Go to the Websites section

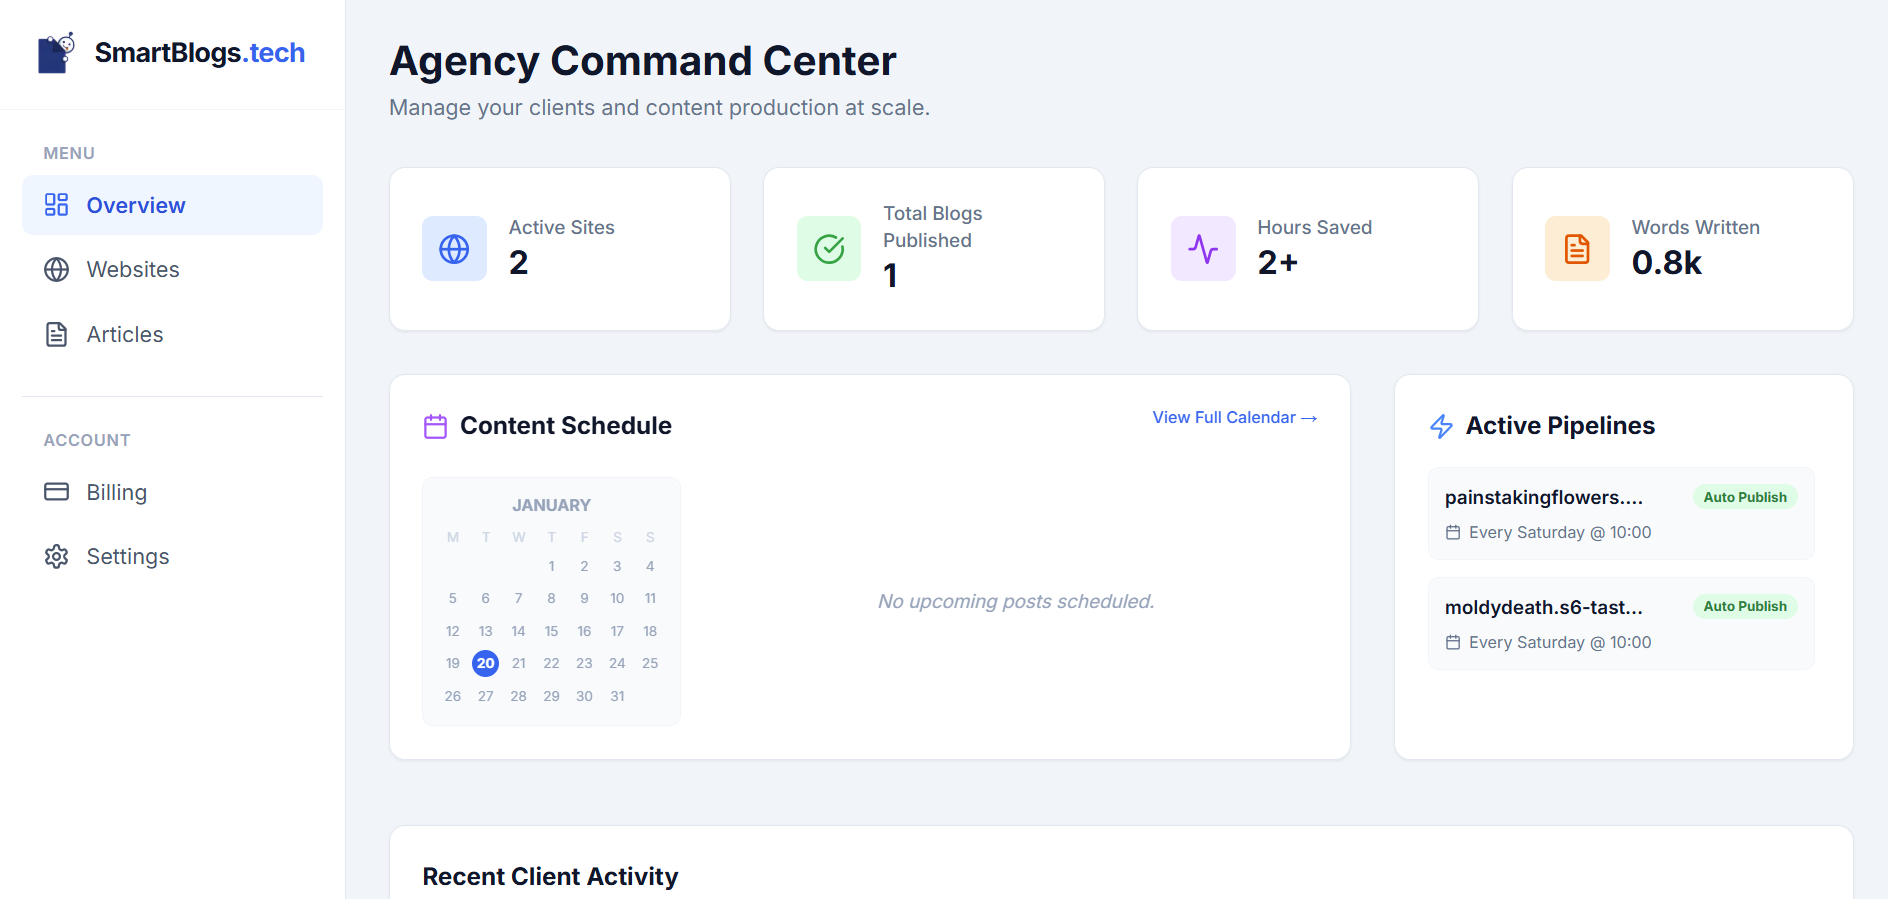[132, 270]
